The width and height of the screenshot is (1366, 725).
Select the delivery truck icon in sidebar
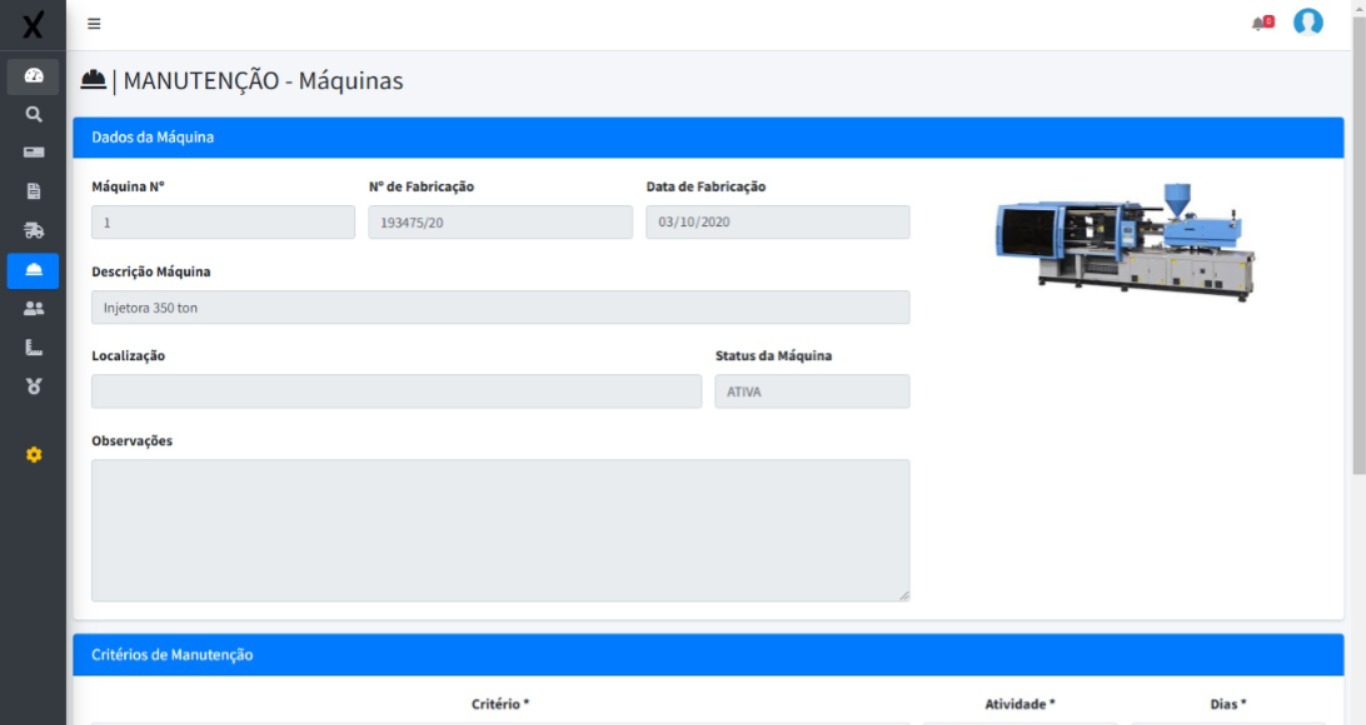[x=33, y=231]
